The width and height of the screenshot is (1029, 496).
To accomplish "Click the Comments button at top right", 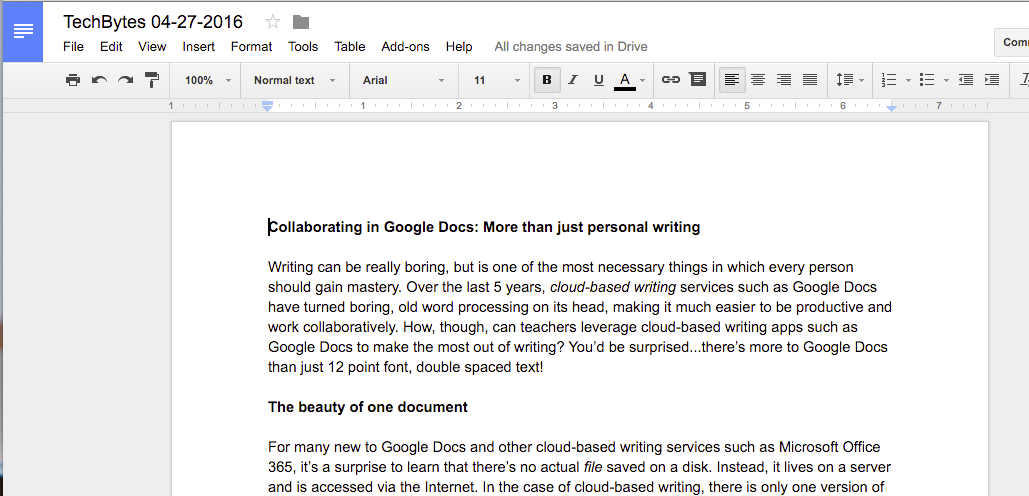I will click(x=1012, y=42).
